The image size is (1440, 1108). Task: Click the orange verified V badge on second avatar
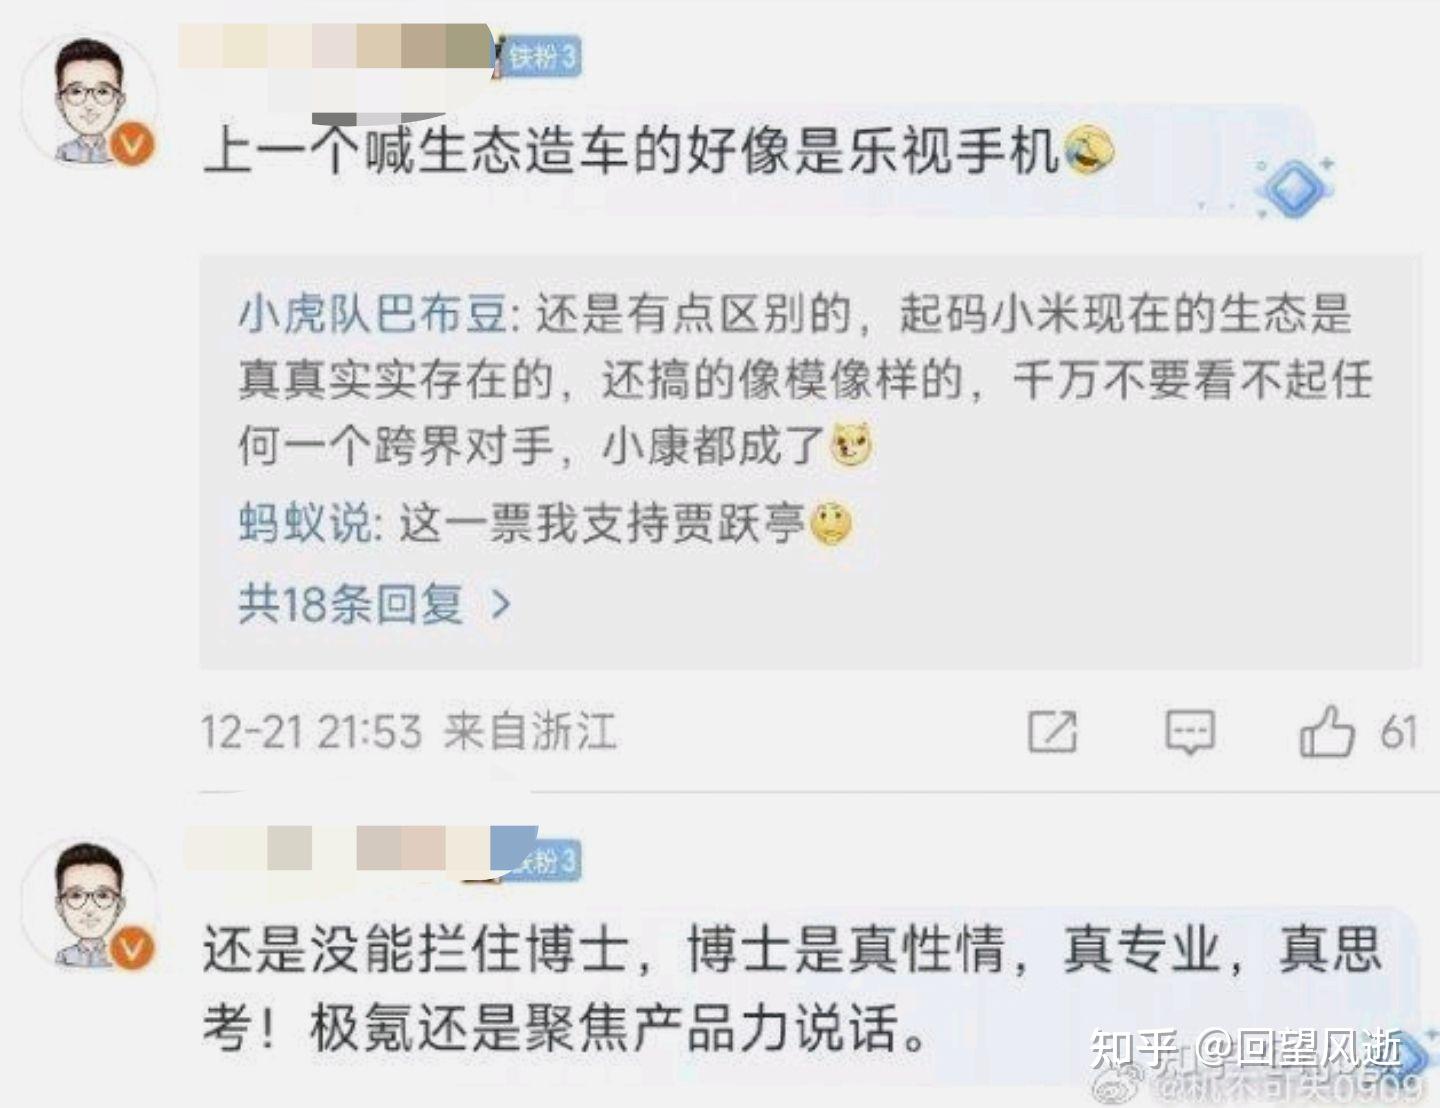pos(134,949)
